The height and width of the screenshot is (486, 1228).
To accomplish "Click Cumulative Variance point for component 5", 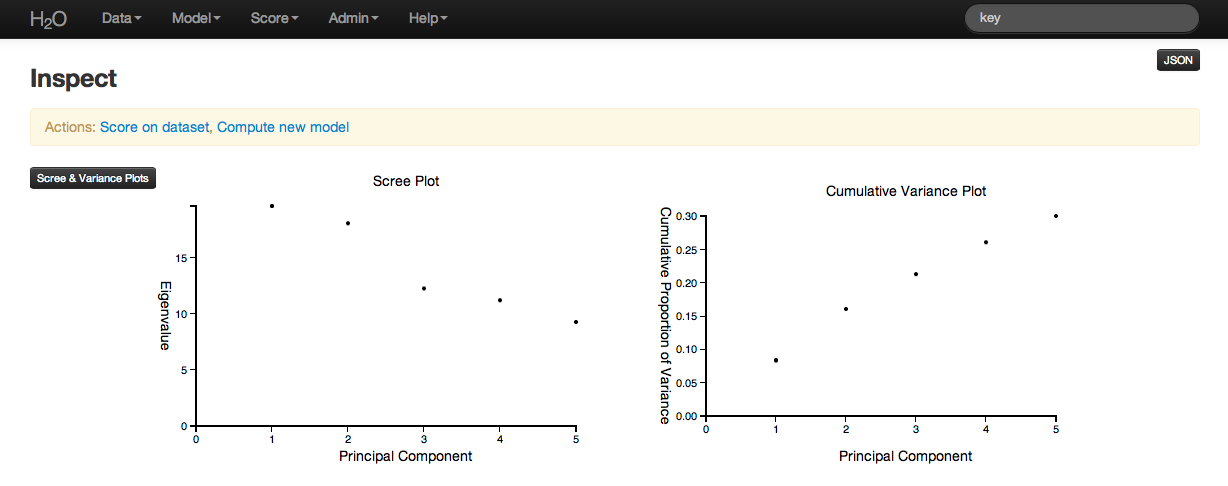I will tap(1056, 216).
